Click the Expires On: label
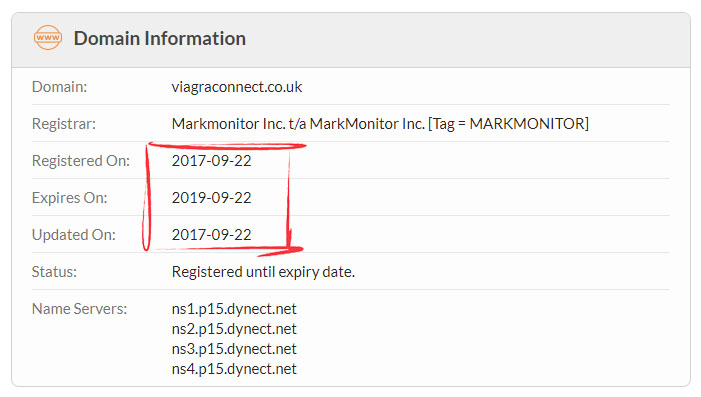Viewport: 701px width, 397px height. pyautogui.click(x=69, y=198)
